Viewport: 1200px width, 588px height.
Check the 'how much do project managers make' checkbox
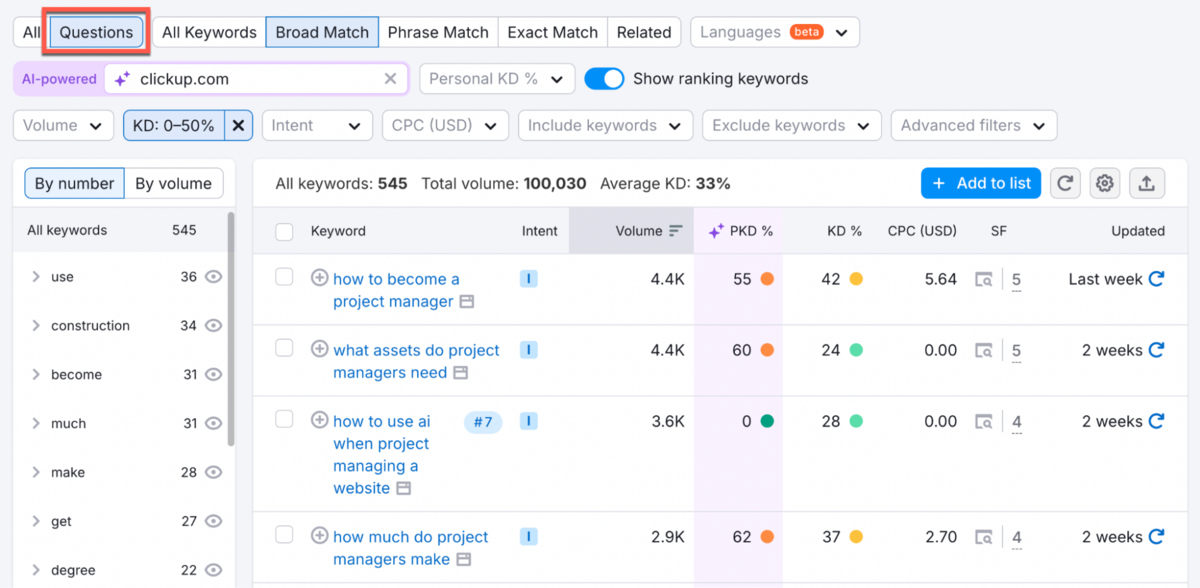284,535
